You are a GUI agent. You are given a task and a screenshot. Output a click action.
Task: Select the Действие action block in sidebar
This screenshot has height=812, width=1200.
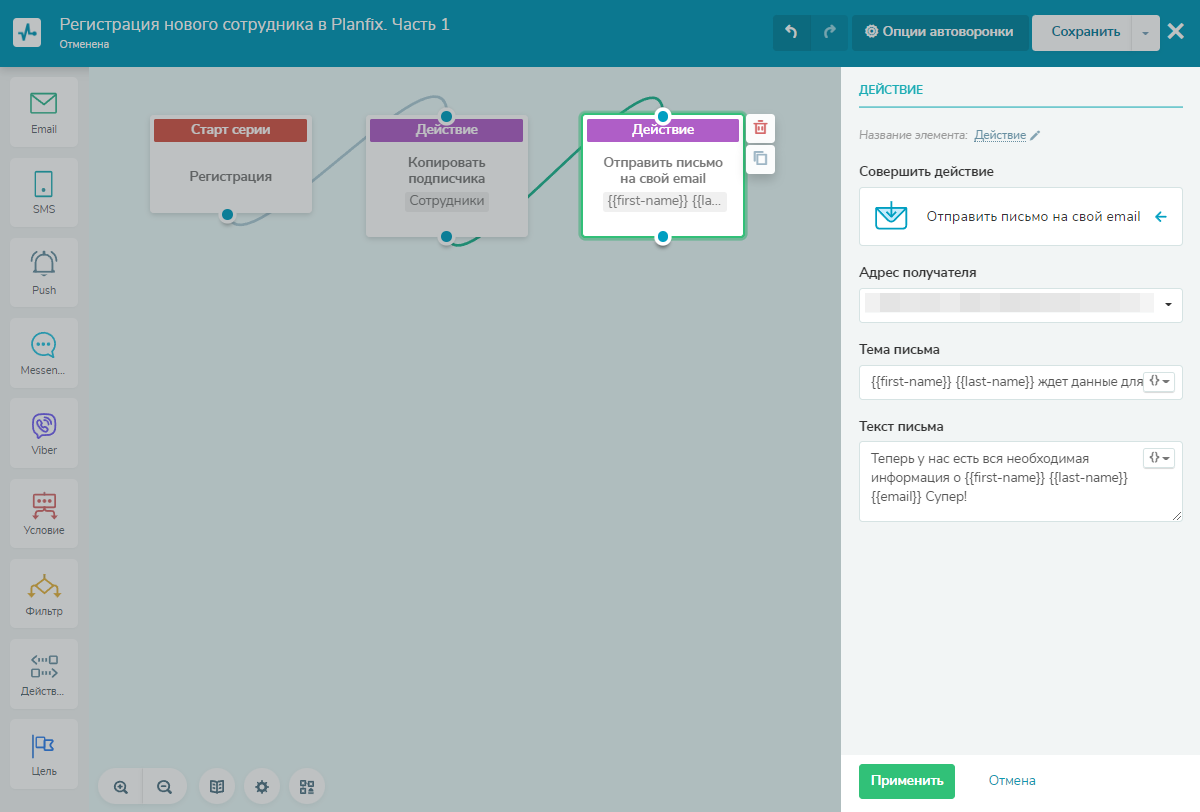point(44,674)
